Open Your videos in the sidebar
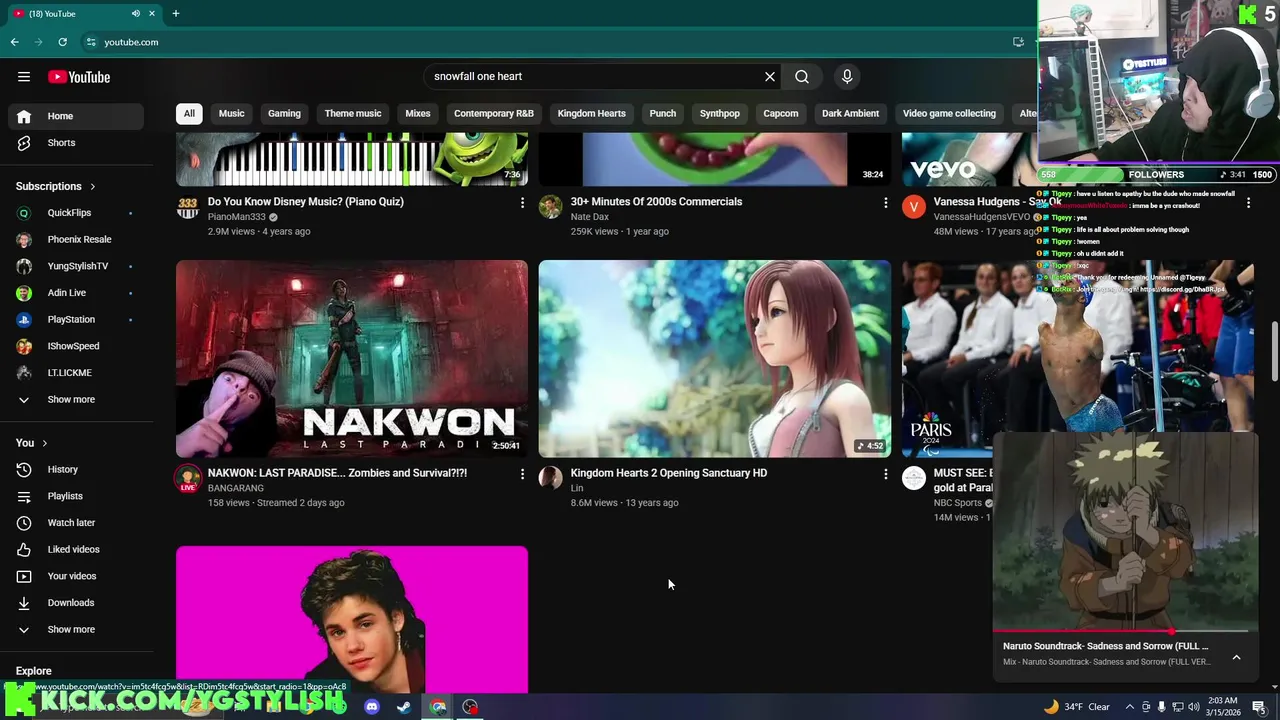 coord(76,576)
